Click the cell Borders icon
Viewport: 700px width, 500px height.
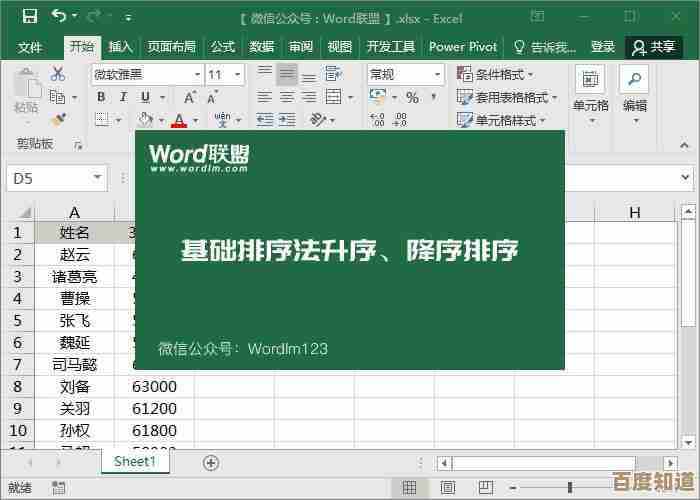103,119
